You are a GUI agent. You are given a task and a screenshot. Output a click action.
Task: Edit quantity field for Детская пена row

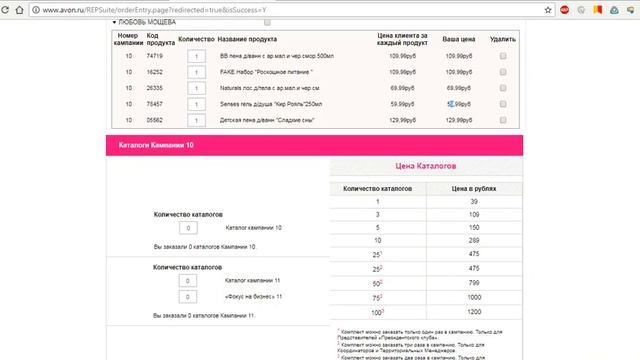[196, 120]
